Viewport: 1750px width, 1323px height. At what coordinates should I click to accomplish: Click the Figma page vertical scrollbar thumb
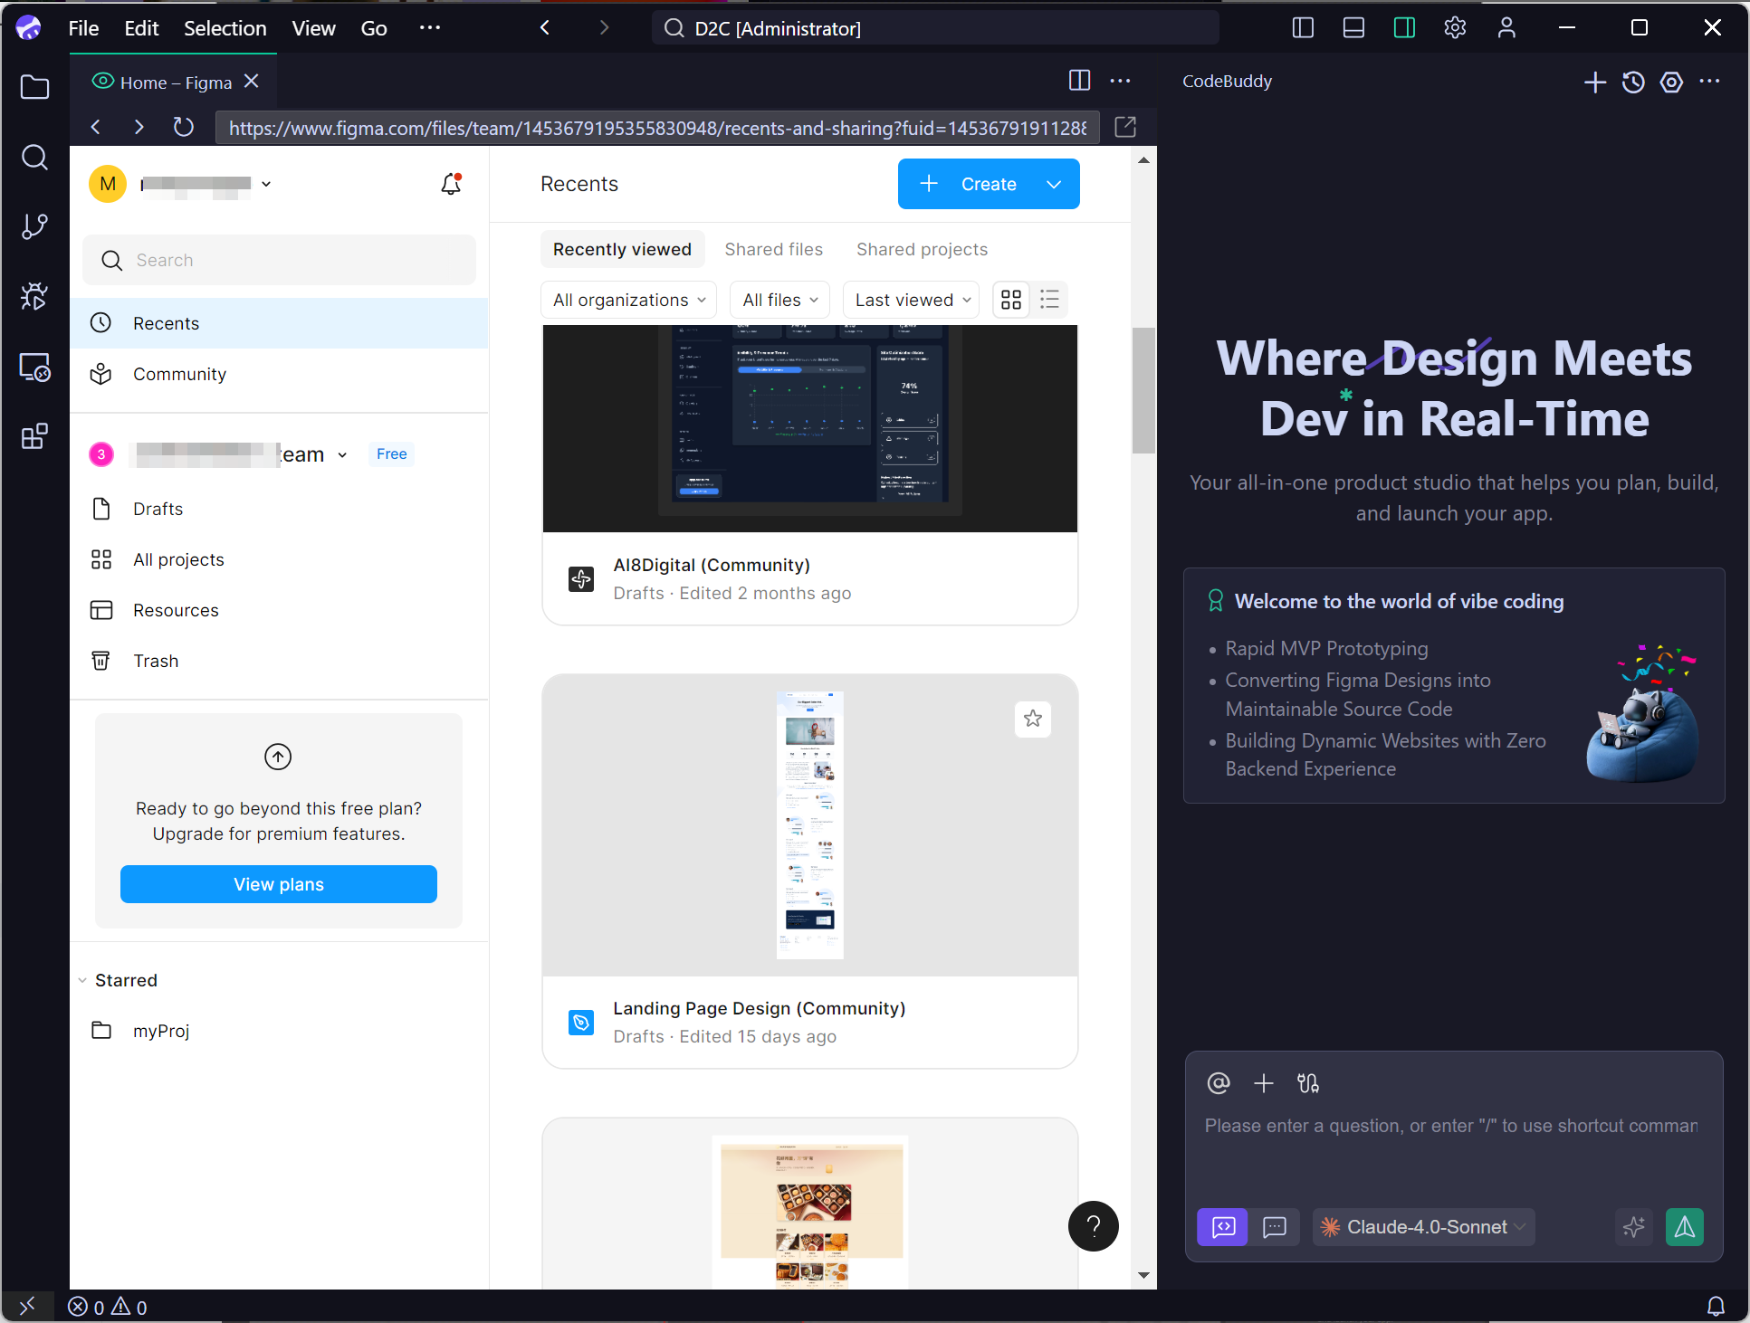pyautogui.click(x=1143, y=390)
